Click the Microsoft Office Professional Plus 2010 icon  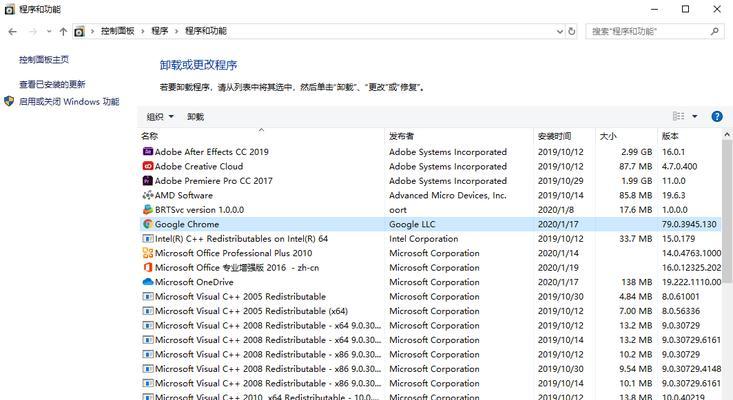point(148,253)
